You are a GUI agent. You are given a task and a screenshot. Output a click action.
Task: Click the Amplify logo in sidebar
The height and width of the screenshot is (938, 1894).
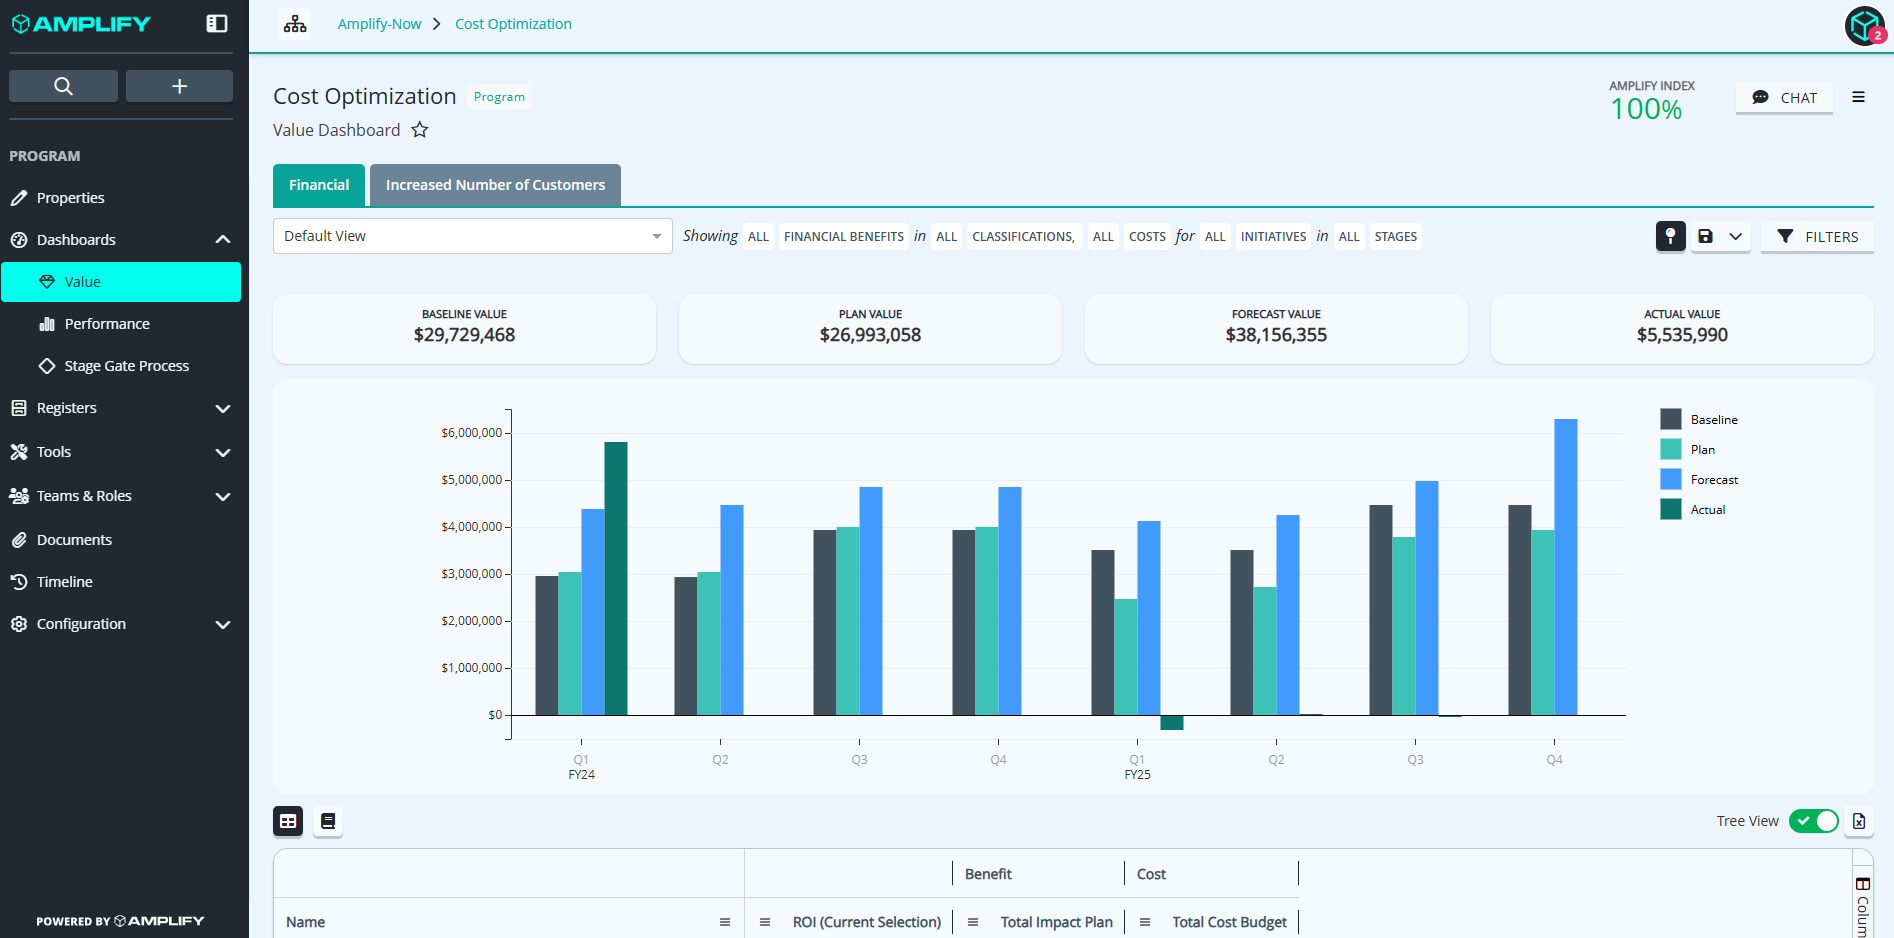pyautogui.click(x=81, y=24)
